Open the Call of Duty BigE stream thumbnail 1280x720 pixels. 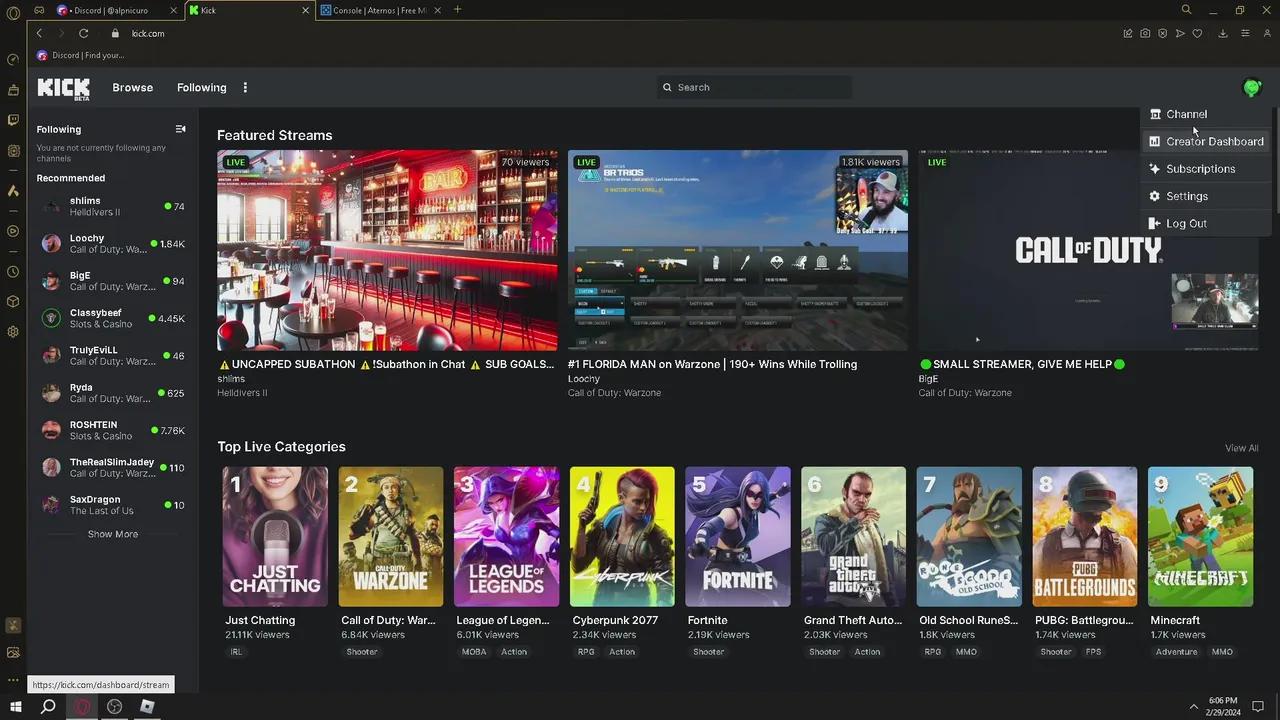[1089, 250]
